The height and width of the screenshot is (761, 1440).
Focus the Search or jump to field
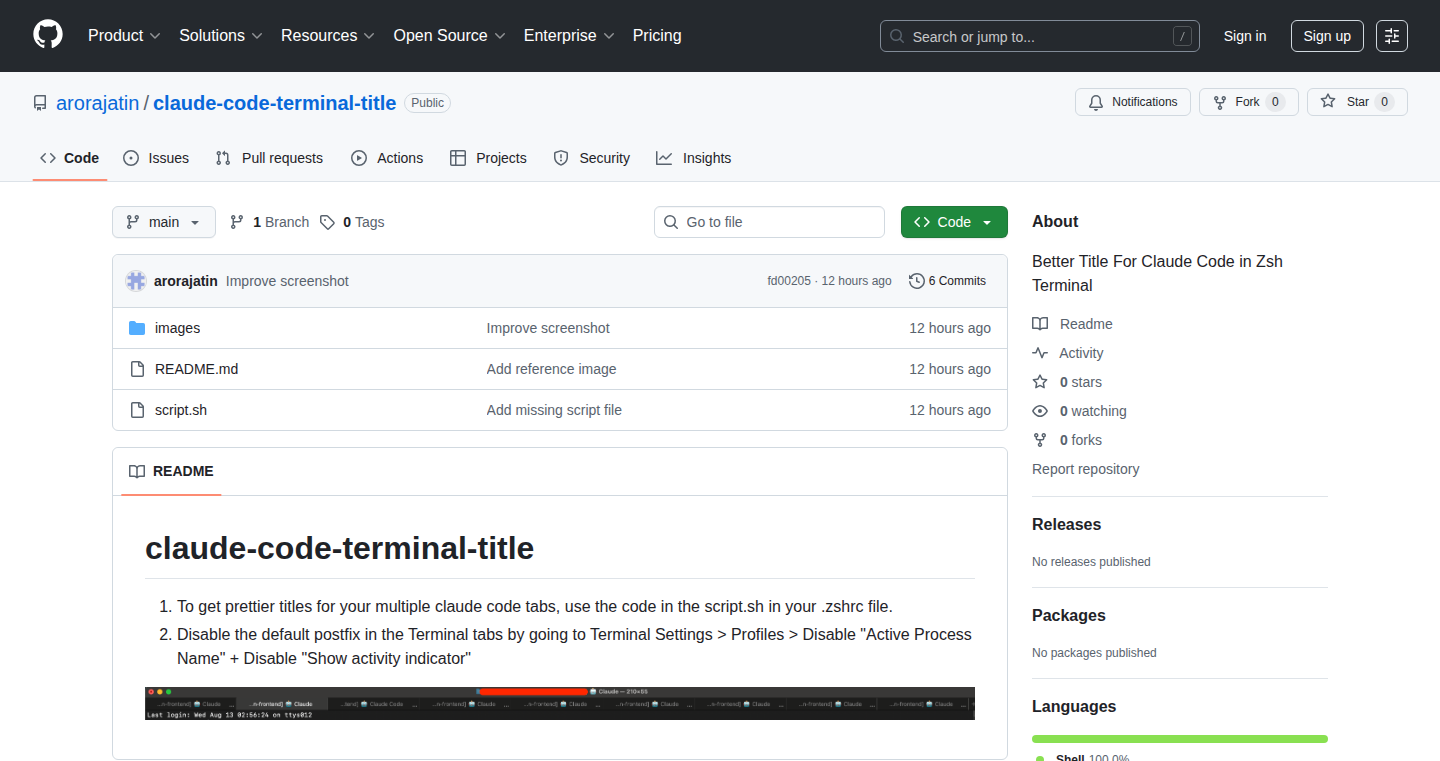tap(1040, 37)
